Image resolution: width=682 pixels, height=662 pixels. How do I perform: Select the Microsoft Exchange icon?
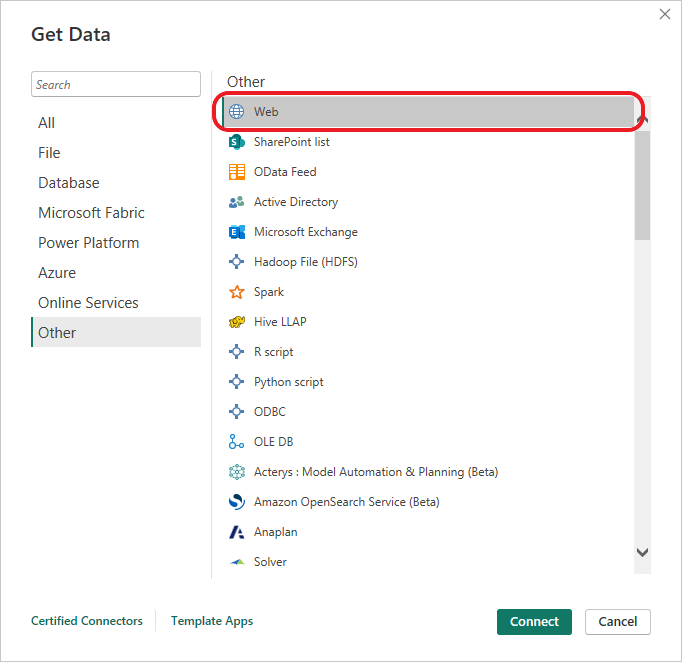(x=237, y=232)
